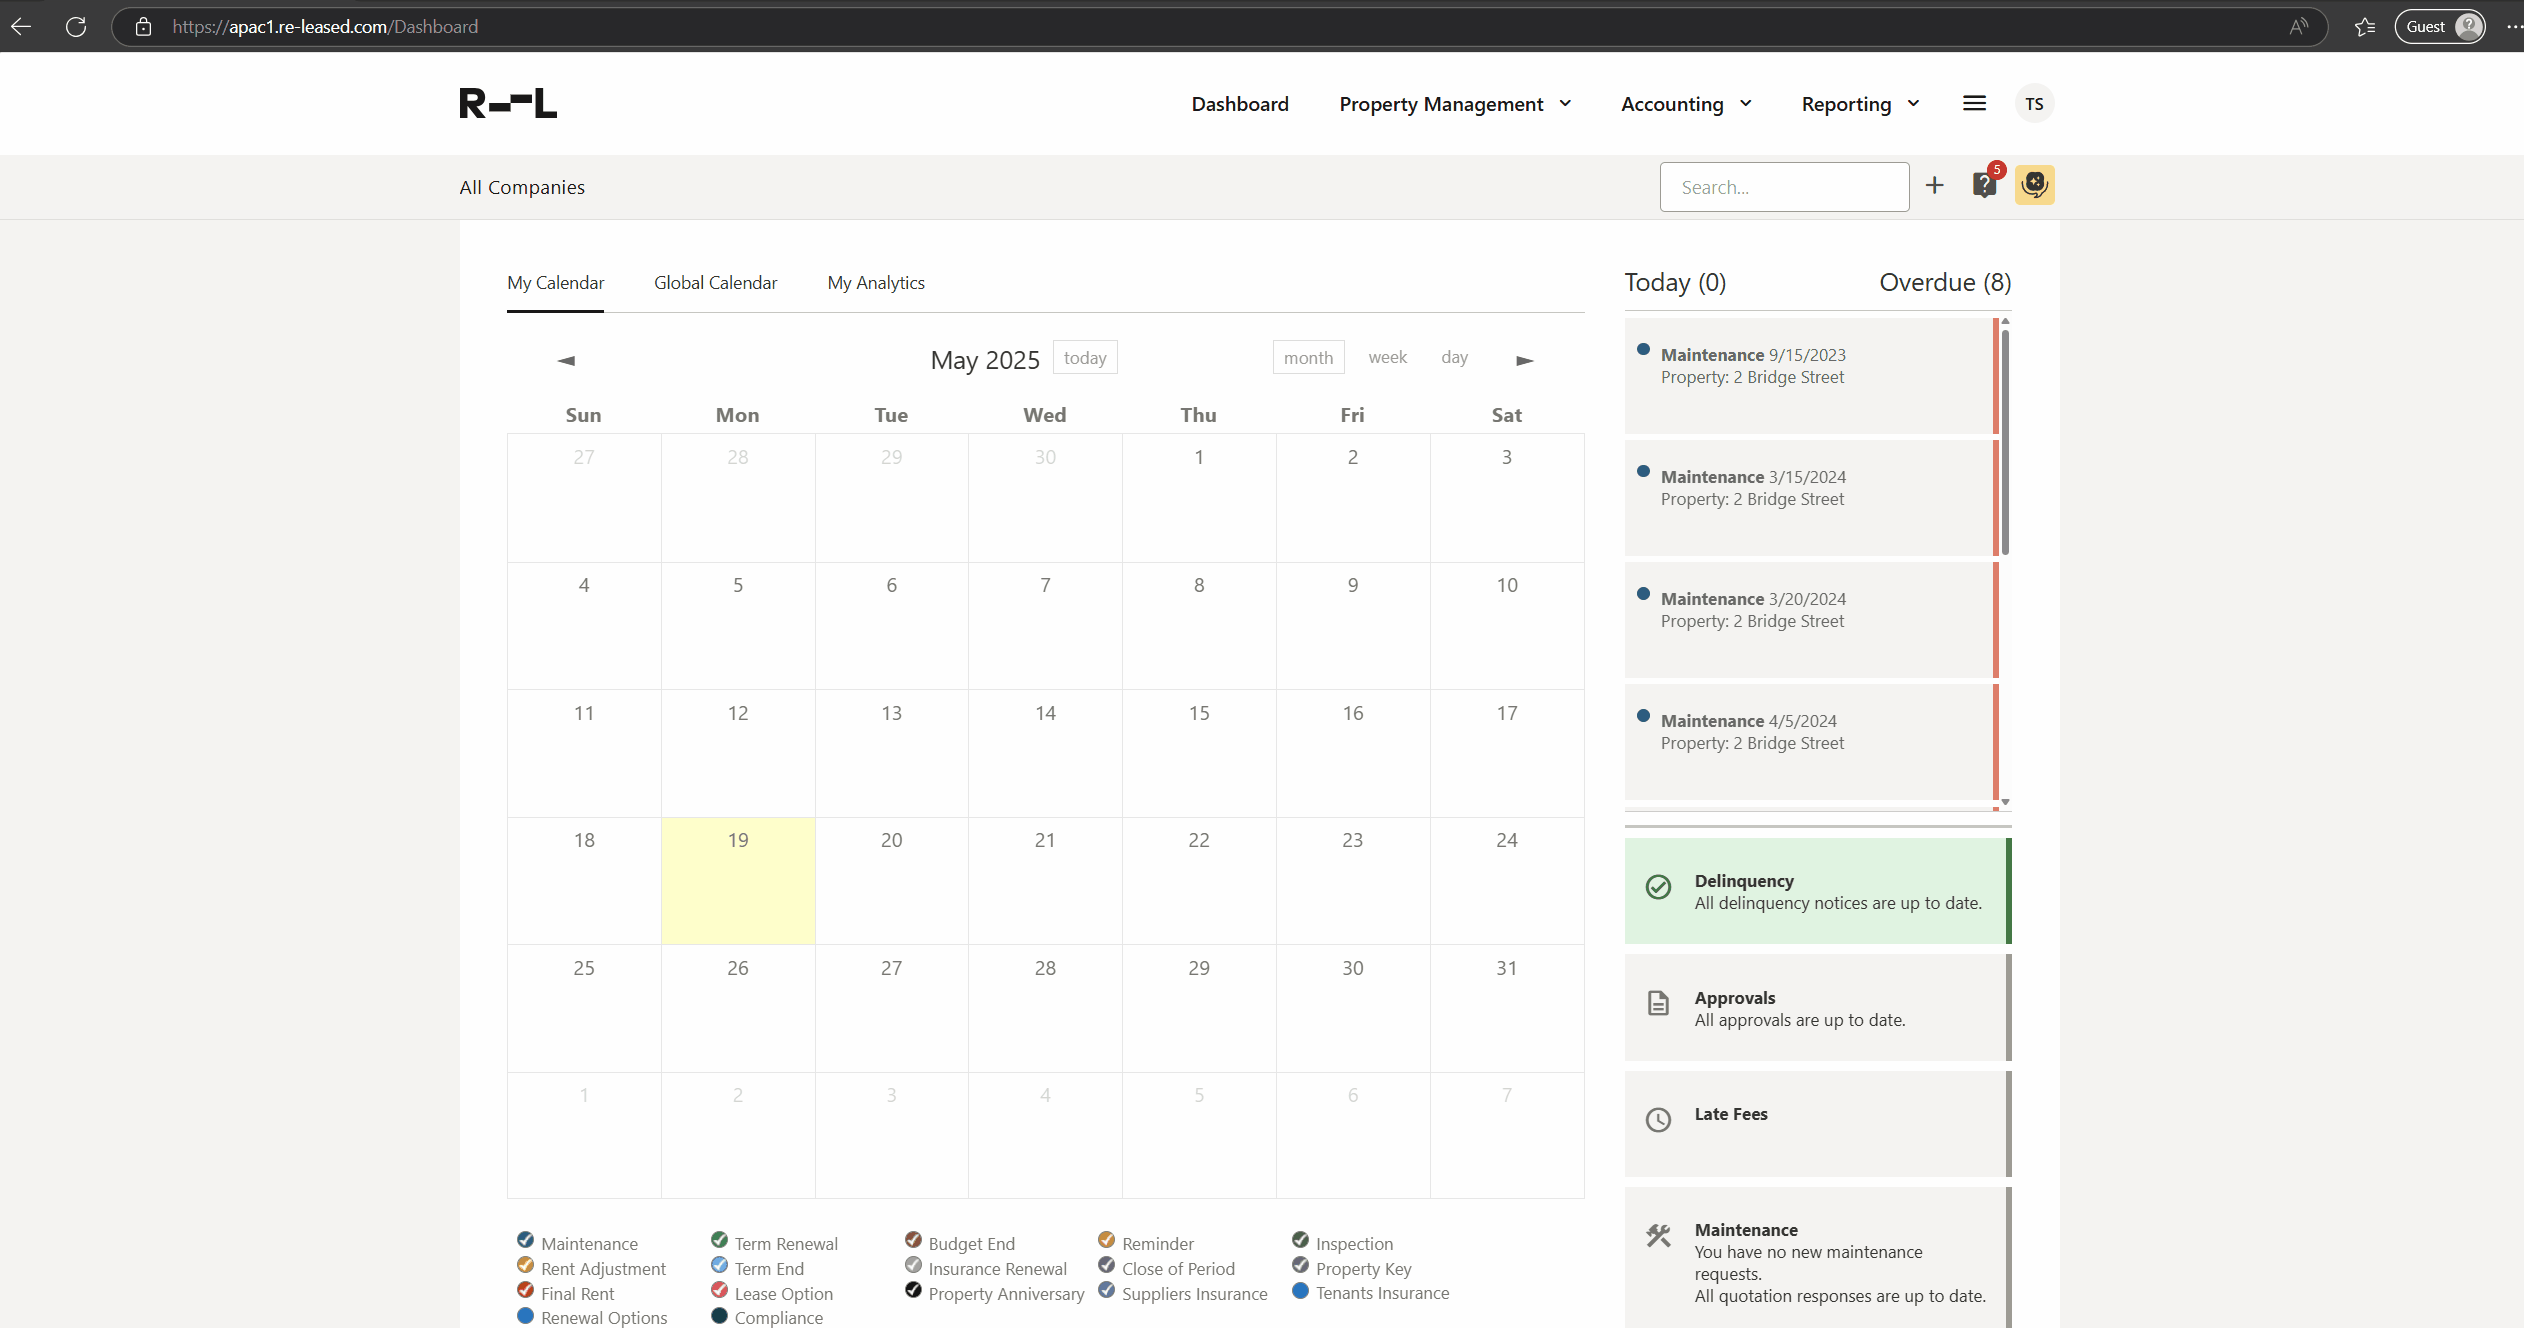Expand the Accounting dropdown menu
Screen dimensions: 2524x1328
[1686, 104]
